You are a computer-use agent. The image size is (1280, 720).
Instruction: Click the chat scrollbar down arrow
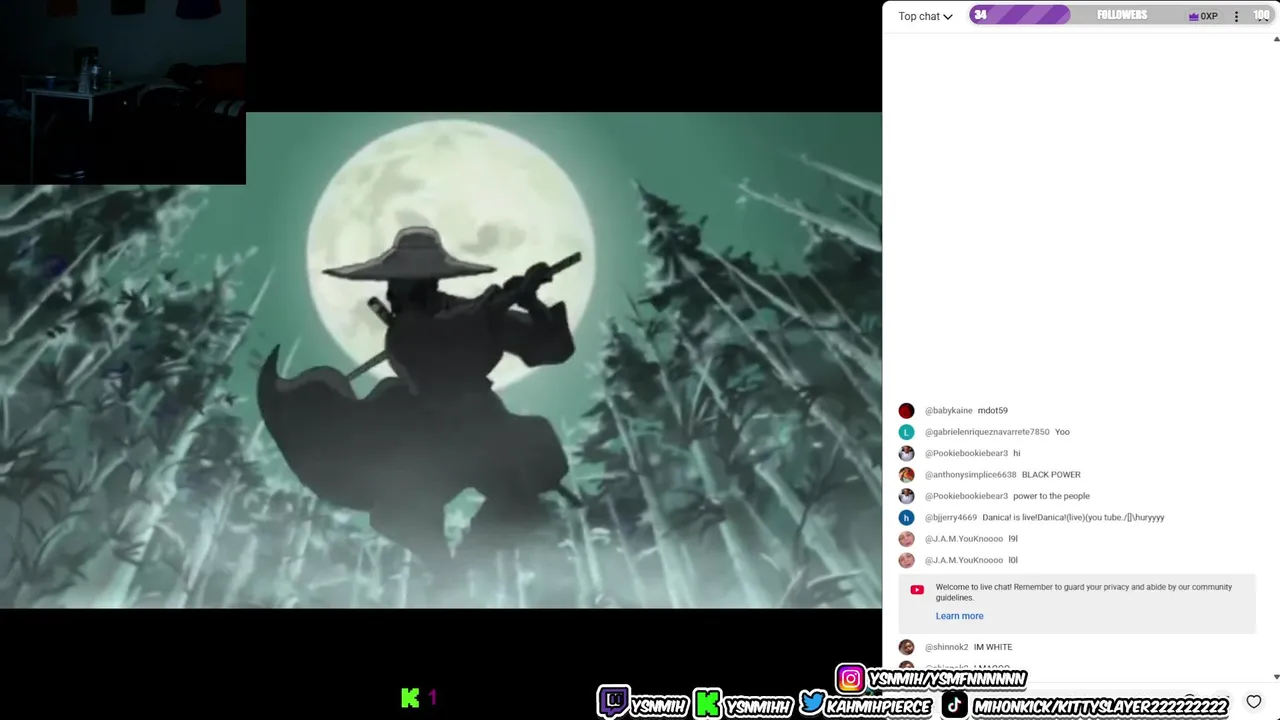(1276, 677)
